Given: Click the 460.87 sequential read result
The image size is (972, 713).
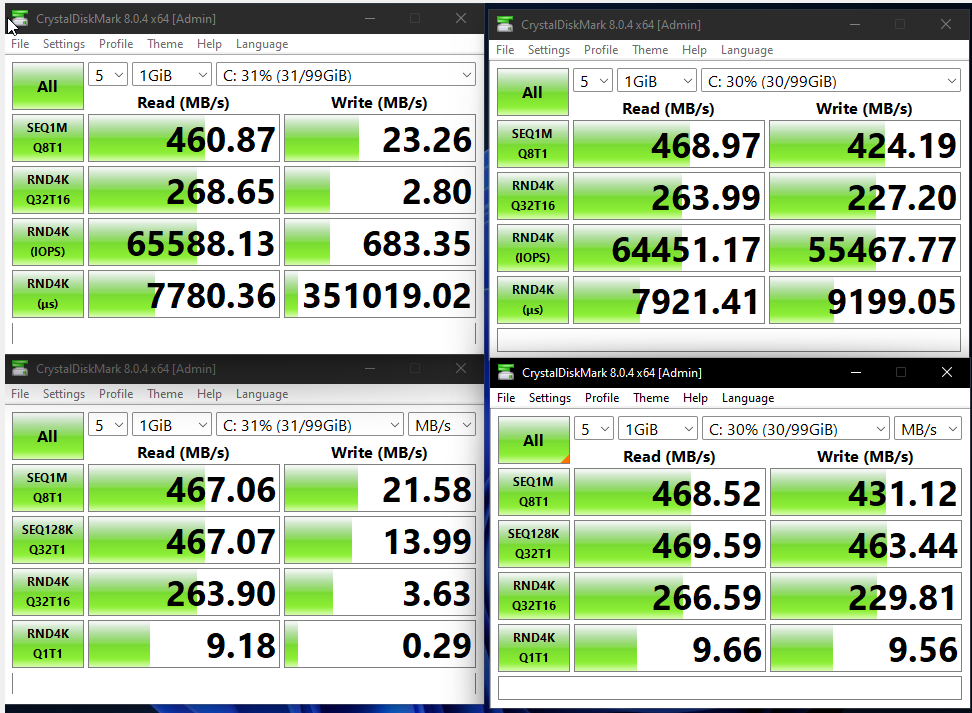Looking at the screenshot, I should click(184, 138).
